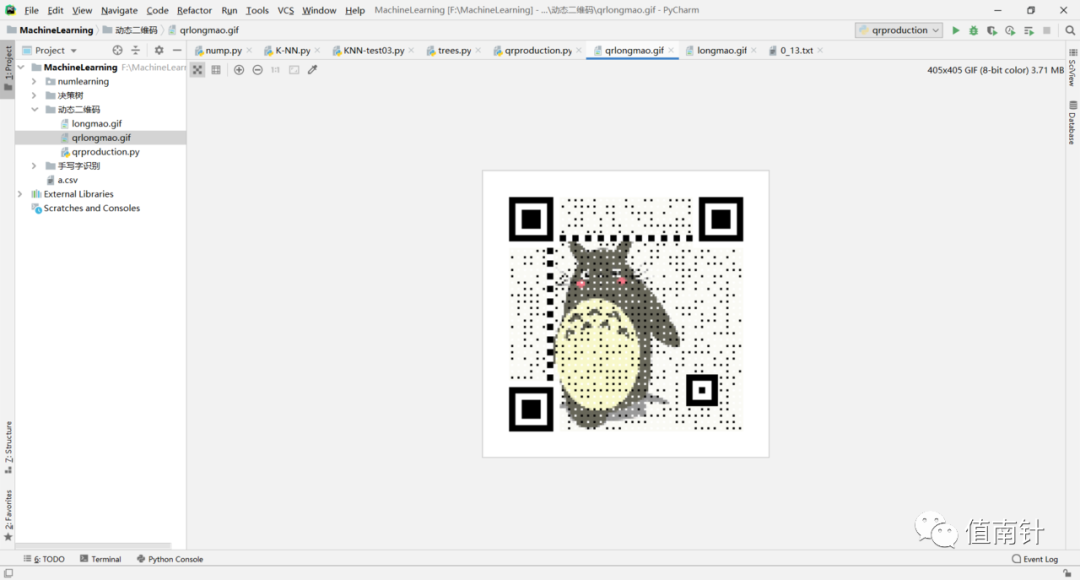The height and width of the screenshot is (580, 1080).
Task: Open the concurrency diagram run icon
Action: point(1028,30)
